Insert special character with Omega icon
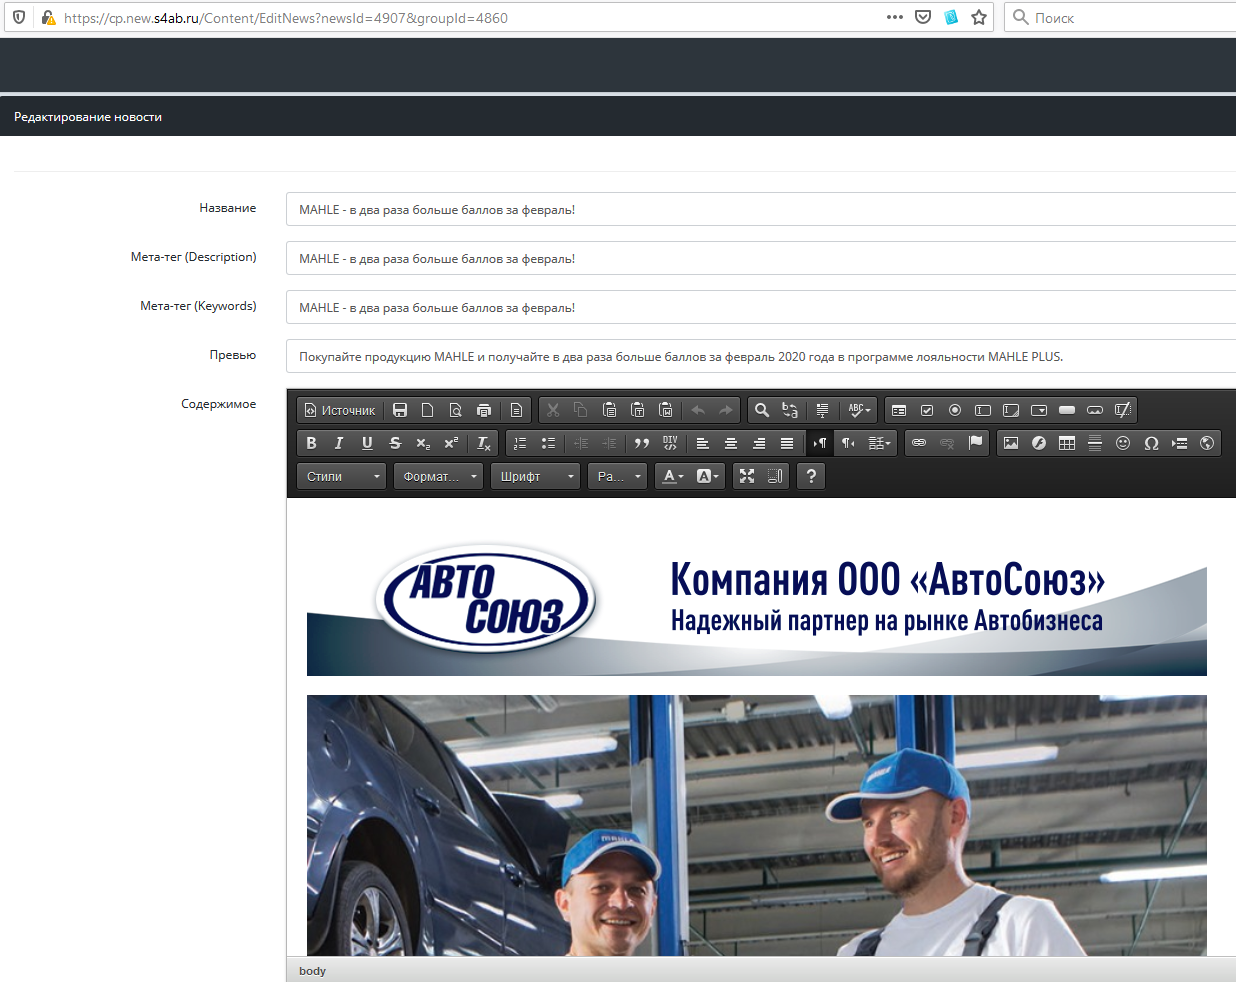 click(1151, 443)
